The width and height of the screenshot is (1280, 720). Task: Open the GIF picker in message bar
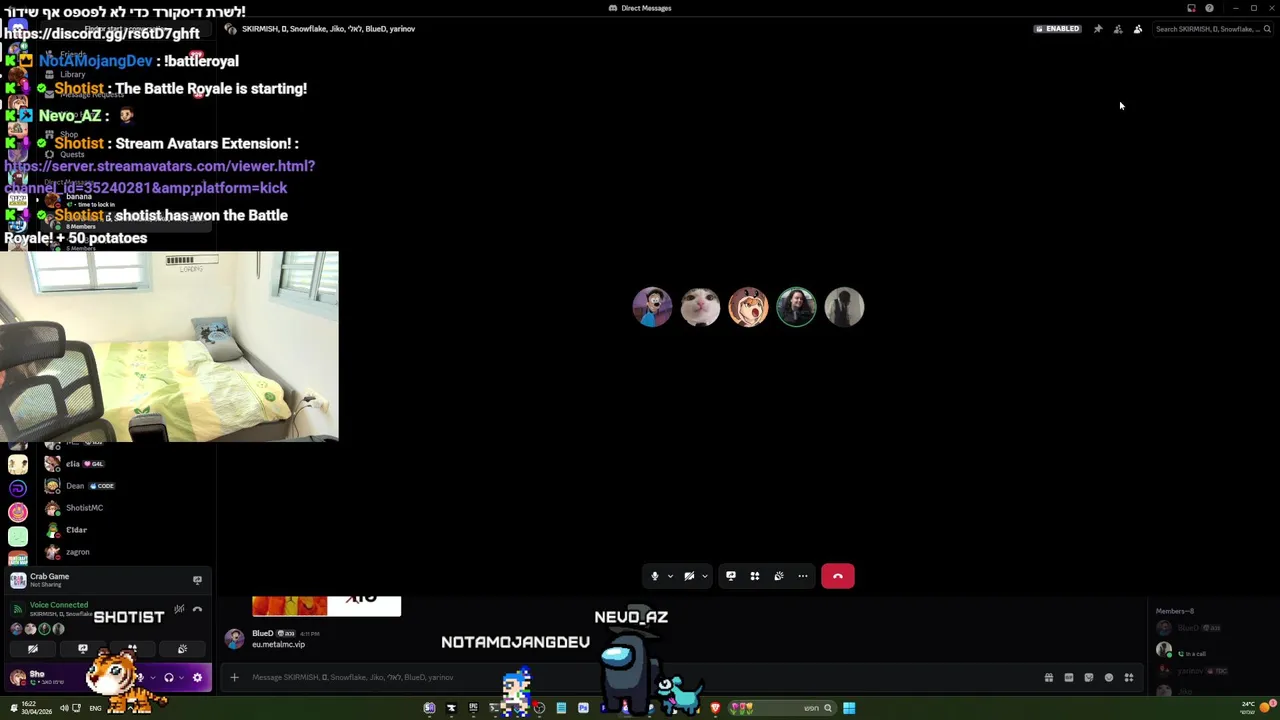pyautogui.click(x=1069, y=678)
